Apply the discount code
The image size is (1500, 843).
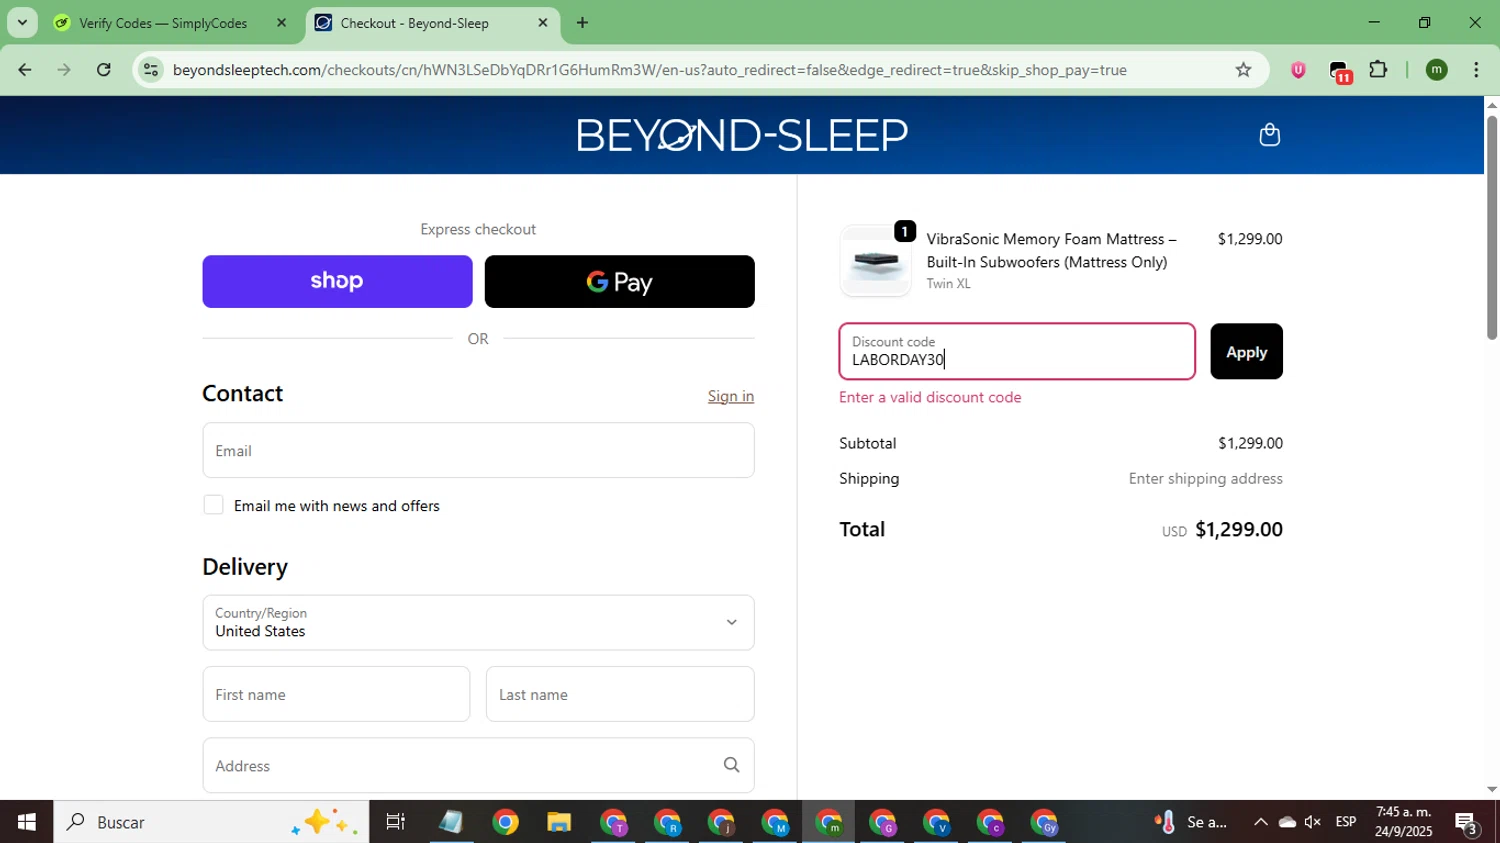click(1246, 351)
